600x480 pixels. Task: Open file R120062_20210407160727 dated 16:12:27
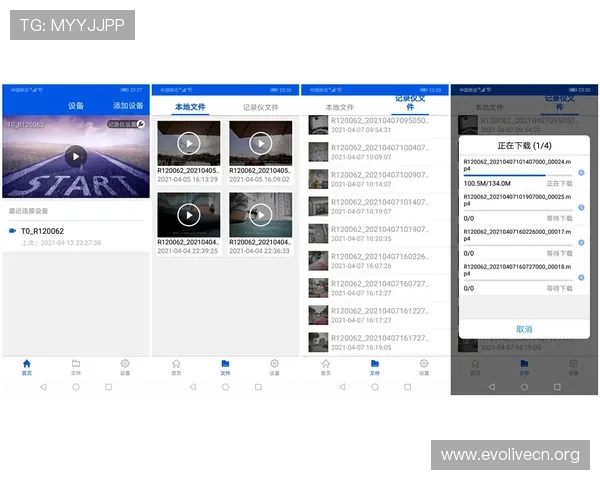tap(375, 288)
